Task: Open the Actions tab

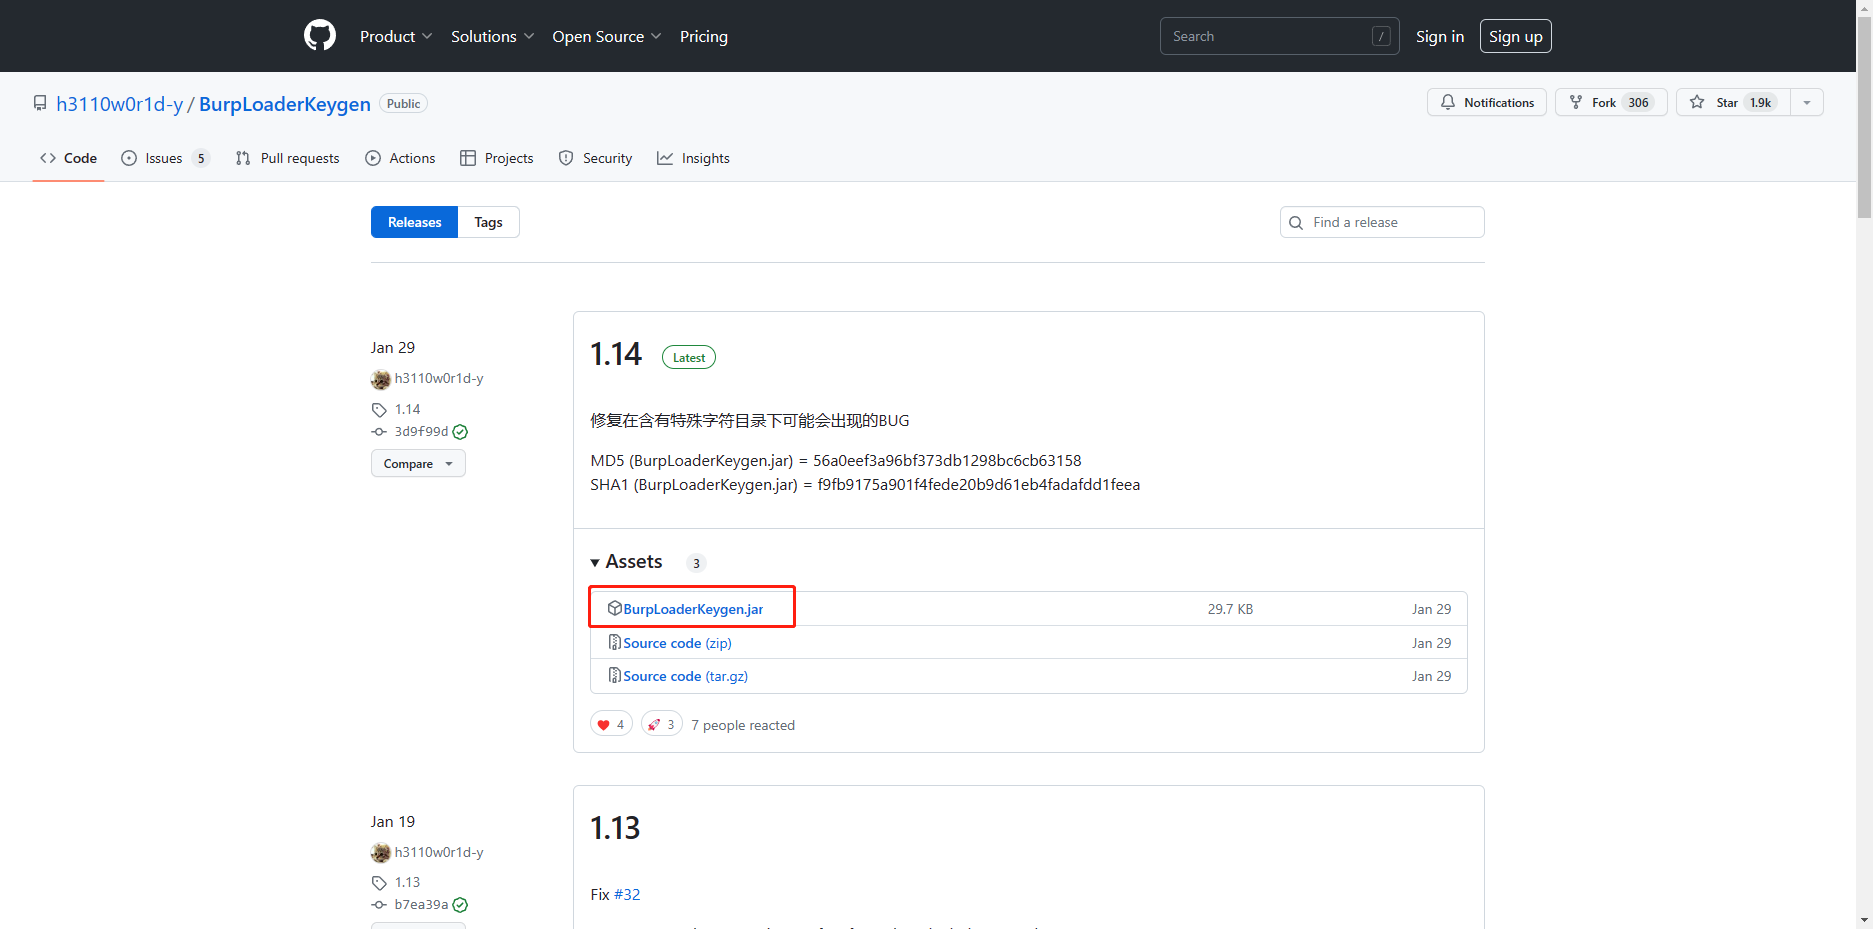Action: click(x=400, y=158)
